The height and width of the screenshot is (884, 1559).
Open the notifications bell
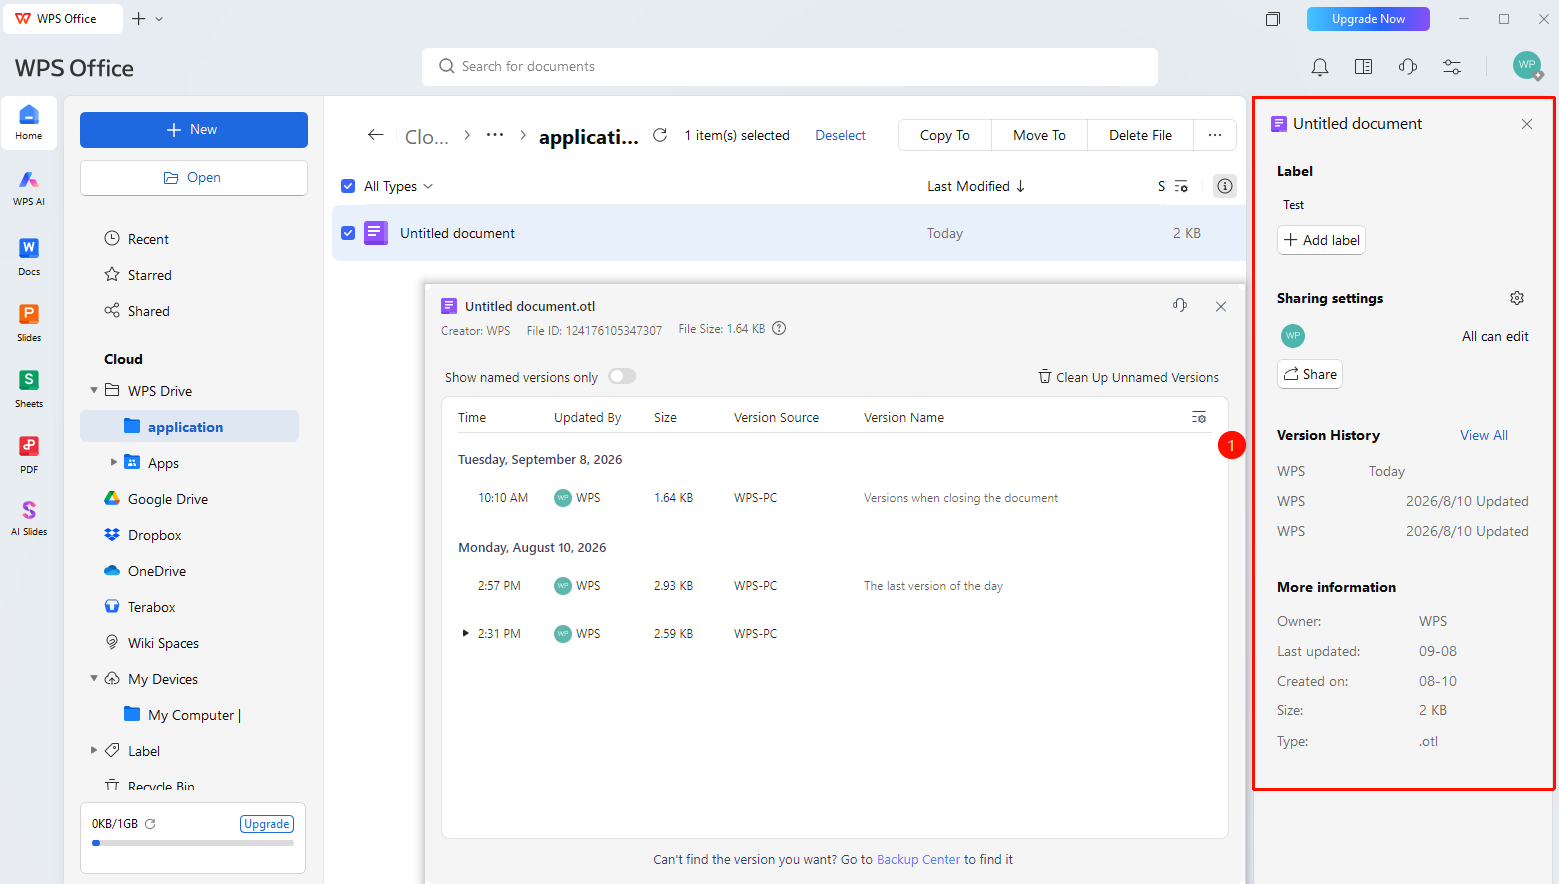[x=1320, y=67]
